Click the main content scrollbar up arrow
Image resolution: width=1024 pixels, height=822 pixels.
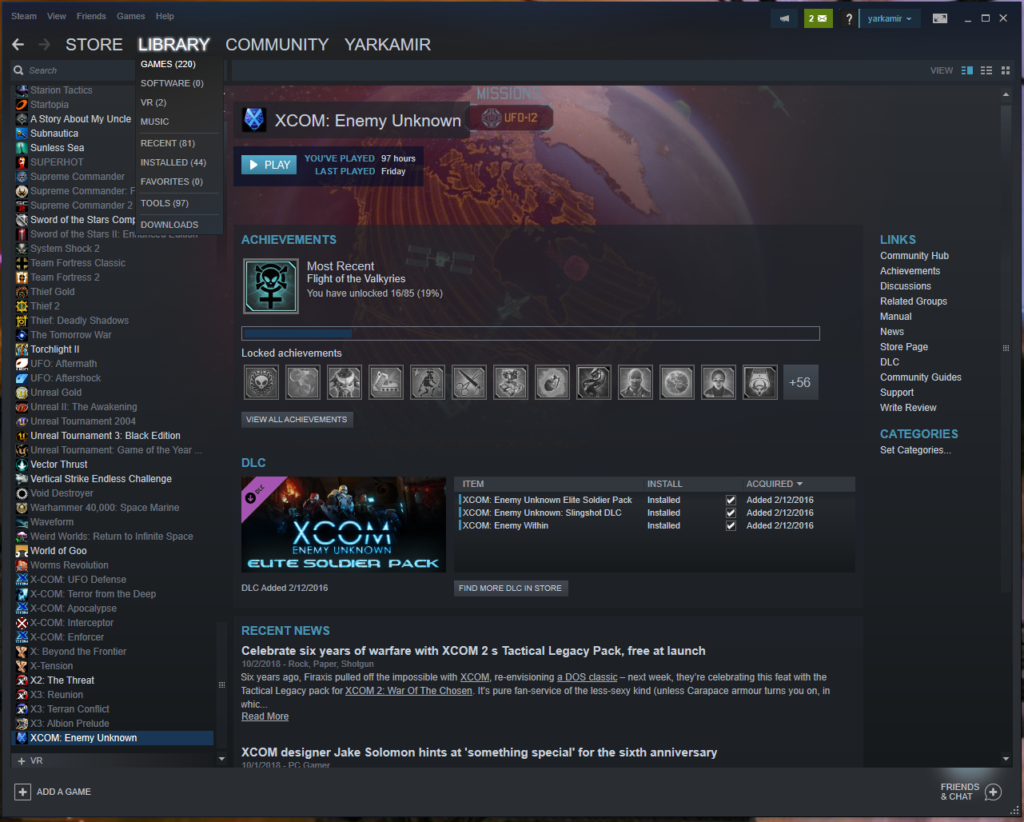[1006, 95]
